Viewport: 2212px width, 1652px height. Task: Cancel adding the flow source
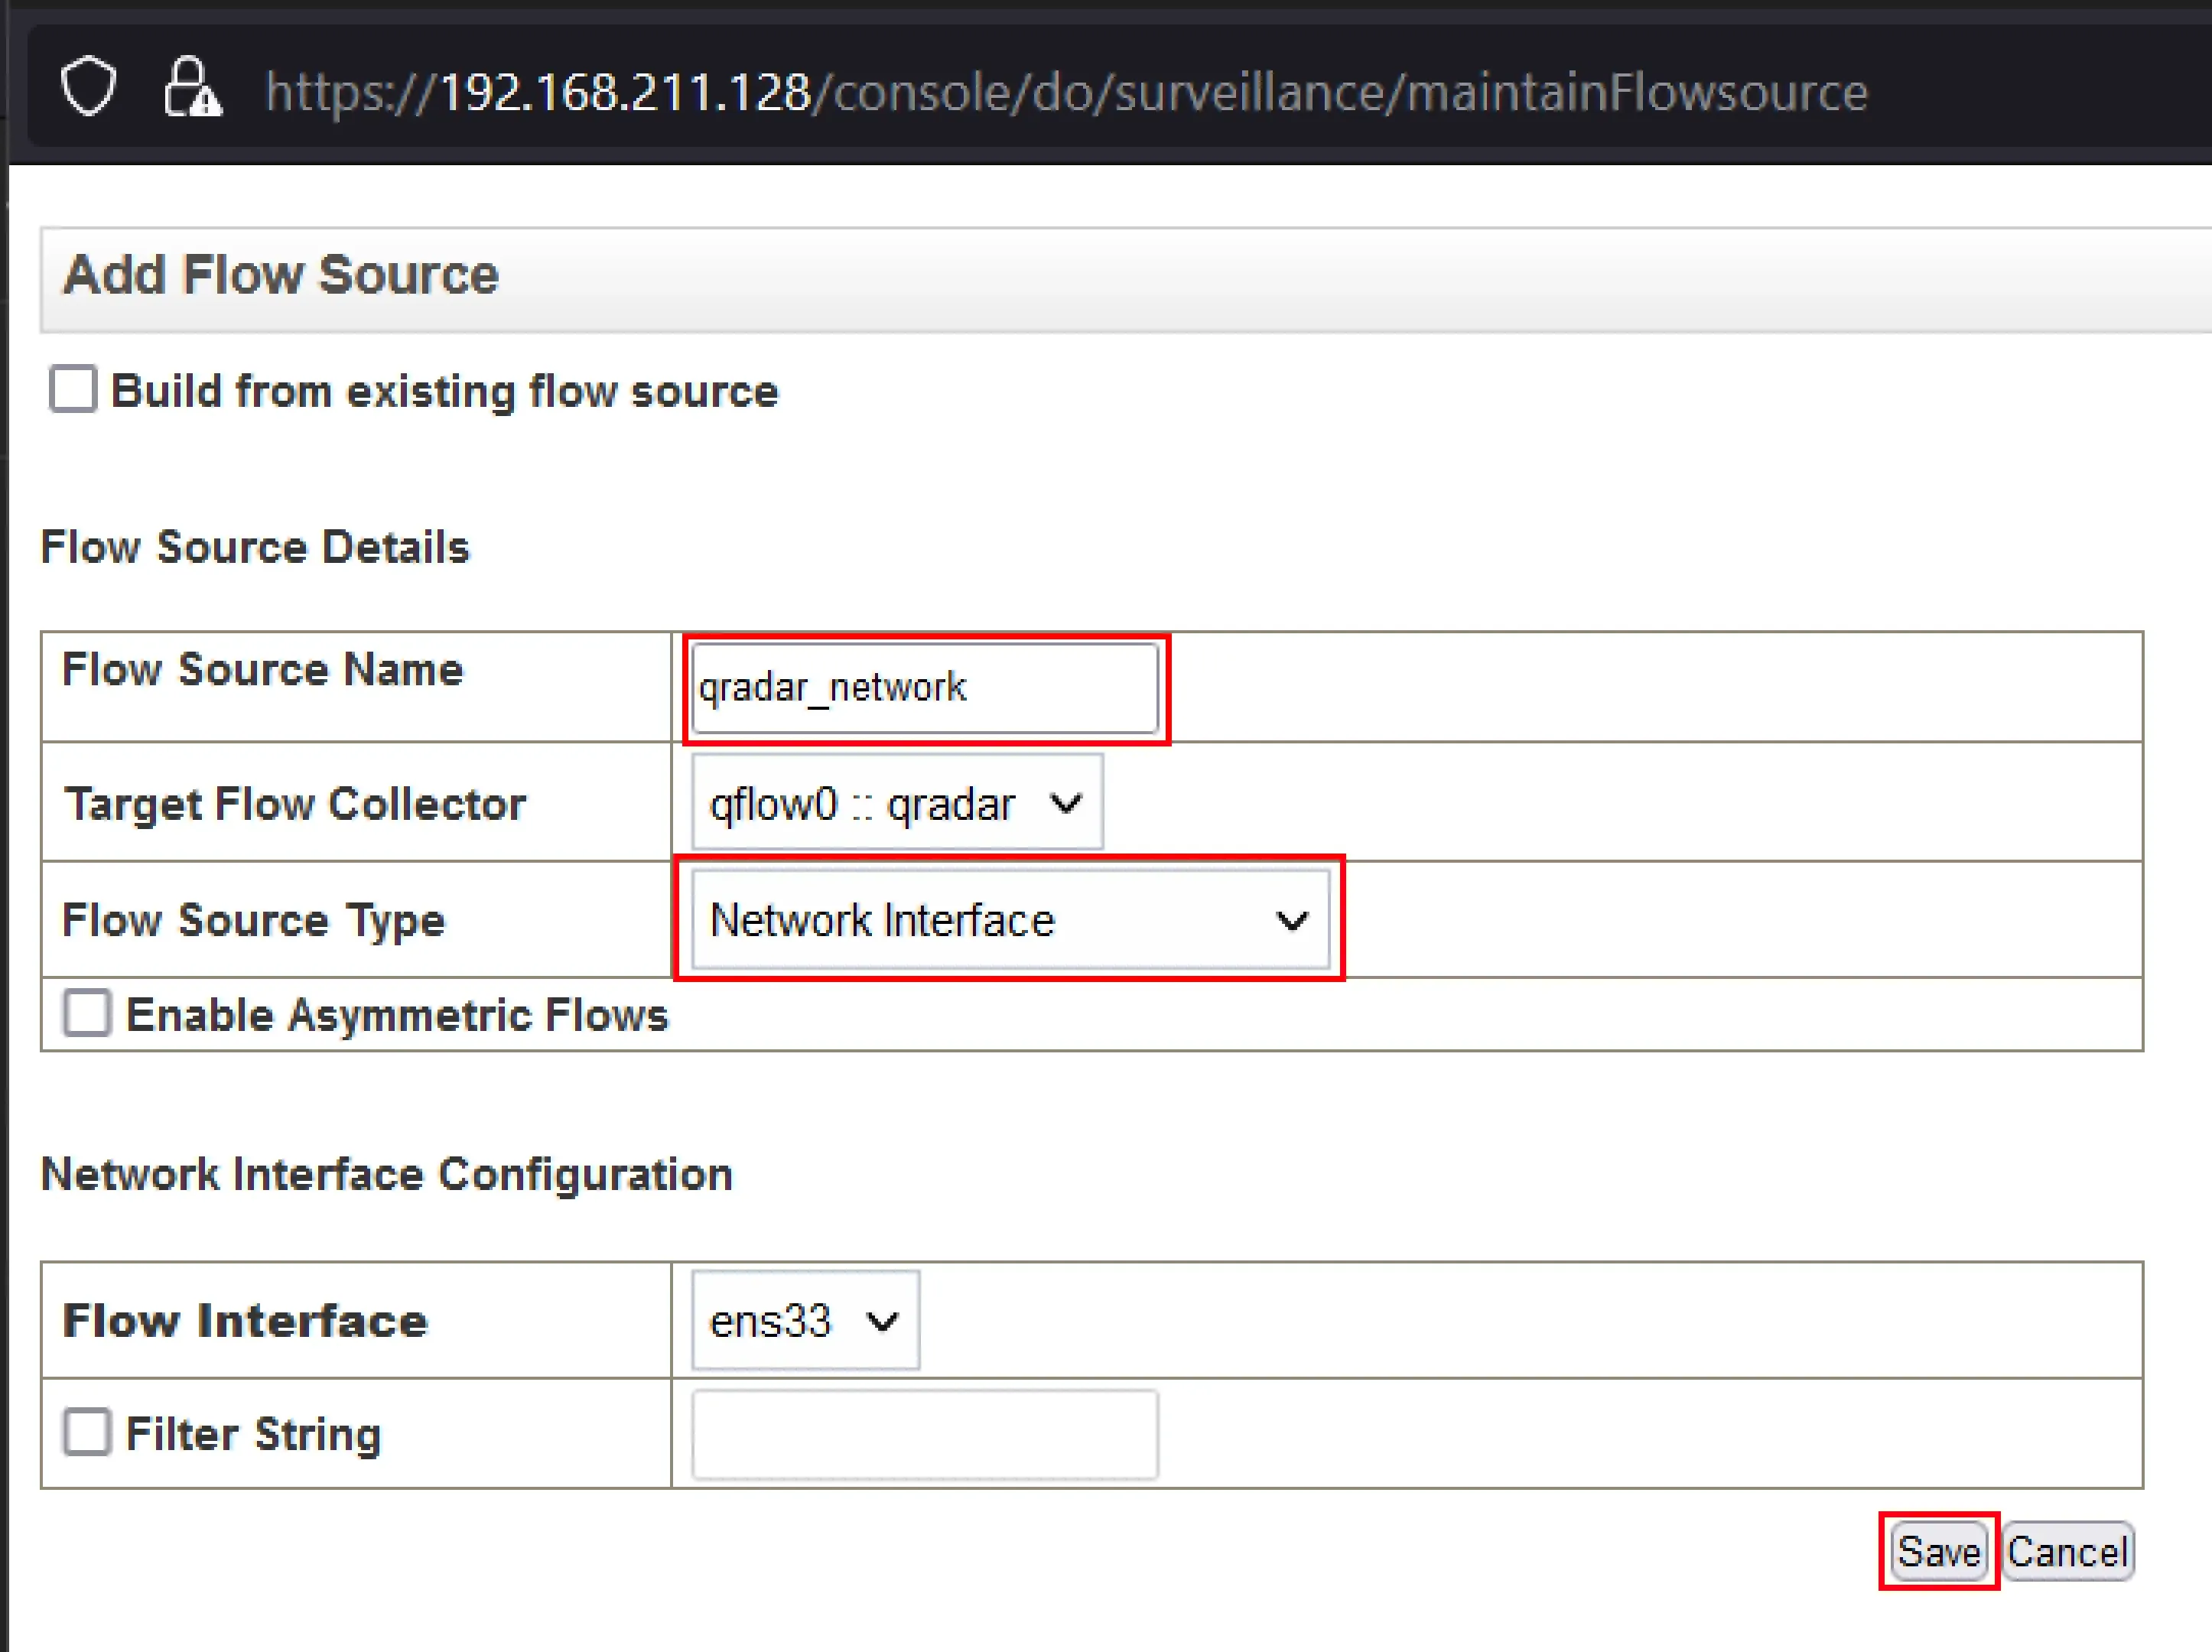2068,1551
